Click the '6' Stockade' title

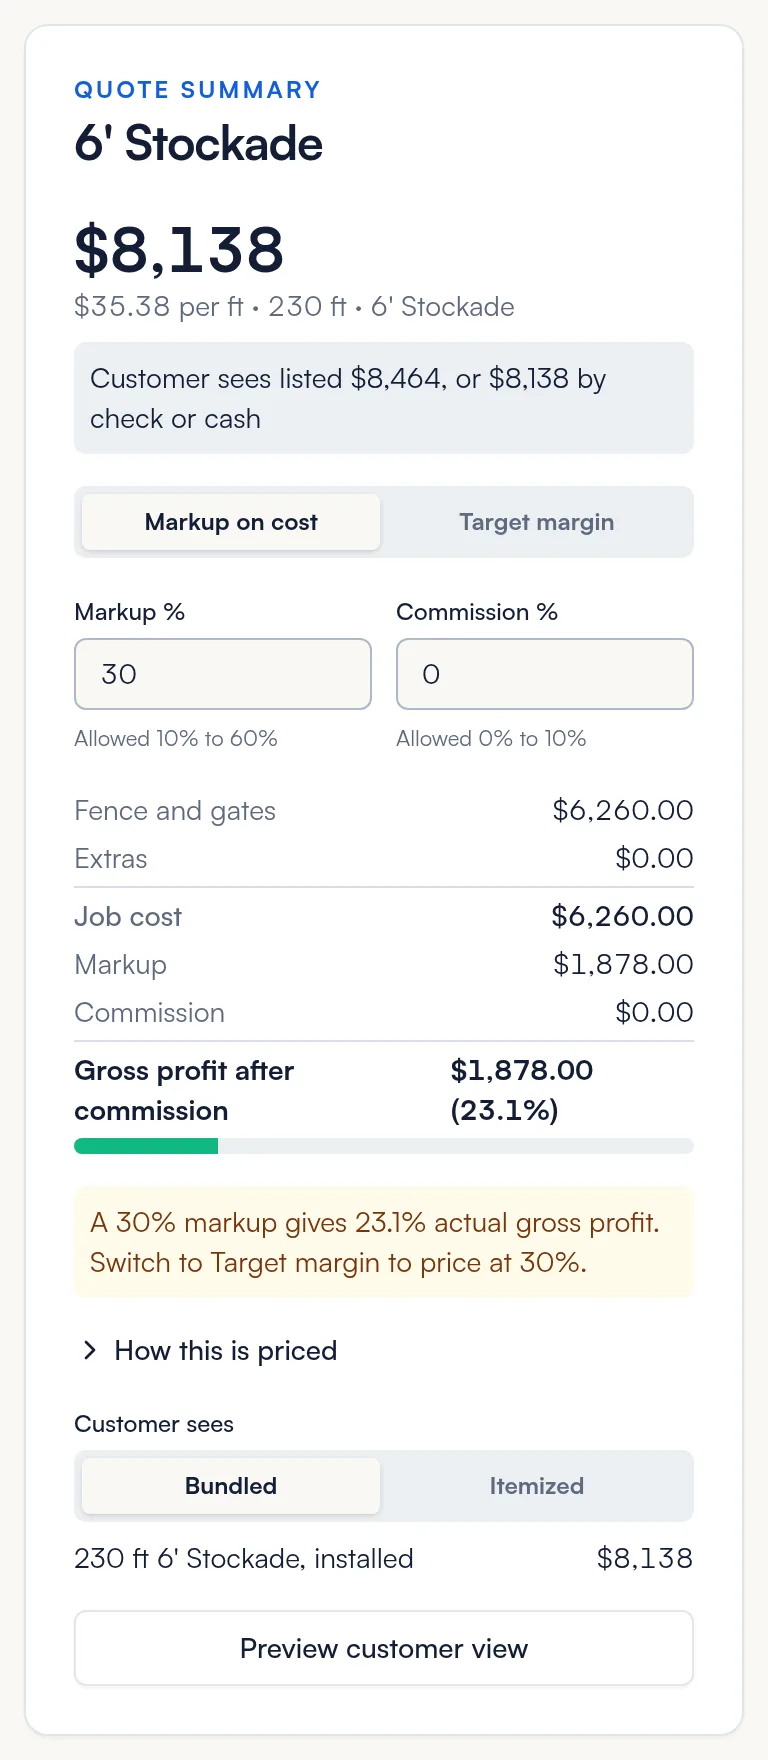[199, 144]
